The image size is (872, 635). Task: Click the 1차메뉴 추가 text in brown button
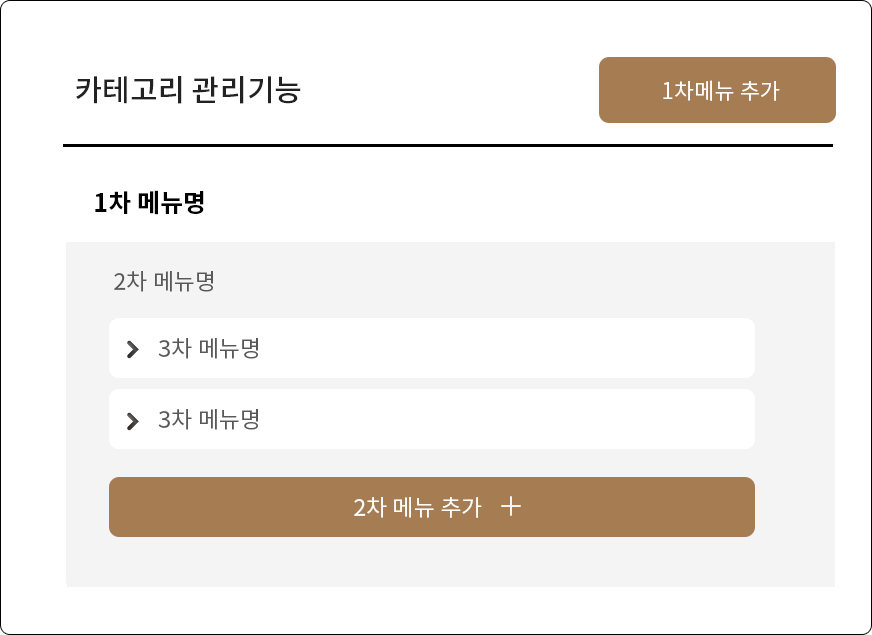click(x=720, y=91)
